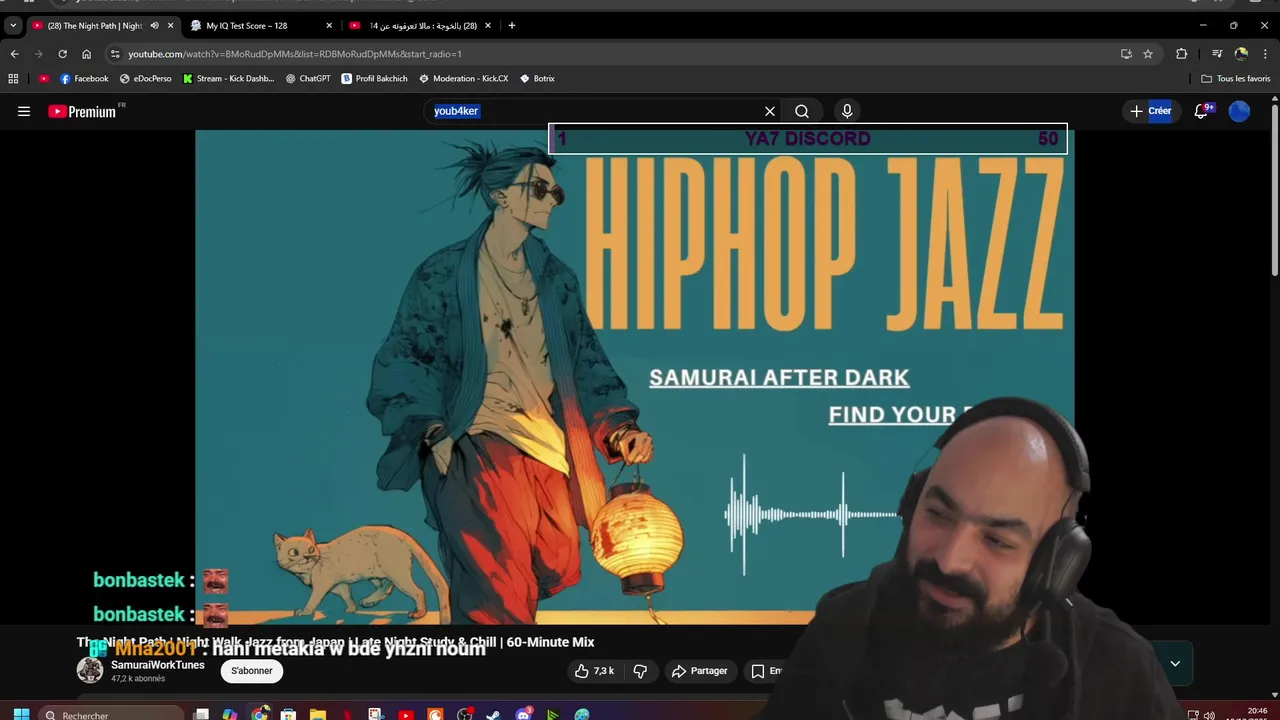1280x720 pixels.
Task: View site information in address bar
Action: point(115,54)
